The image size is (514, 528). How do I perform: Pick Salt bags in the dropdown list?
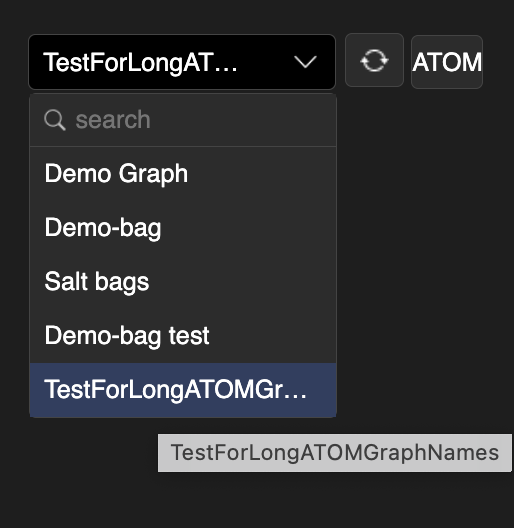point(183,282)
